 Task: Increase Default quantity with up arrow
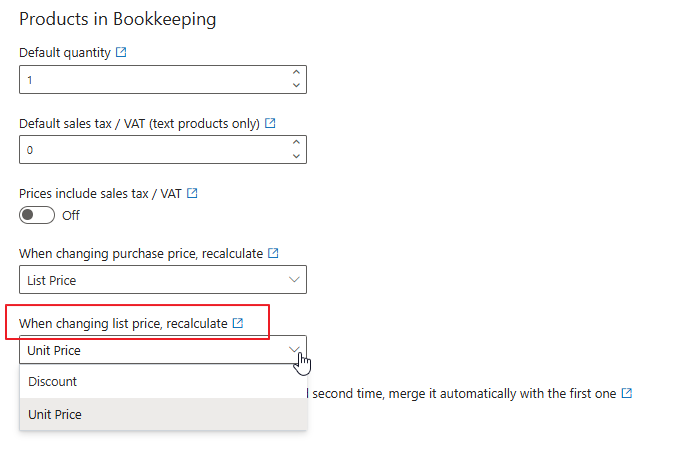coord(296,72)
